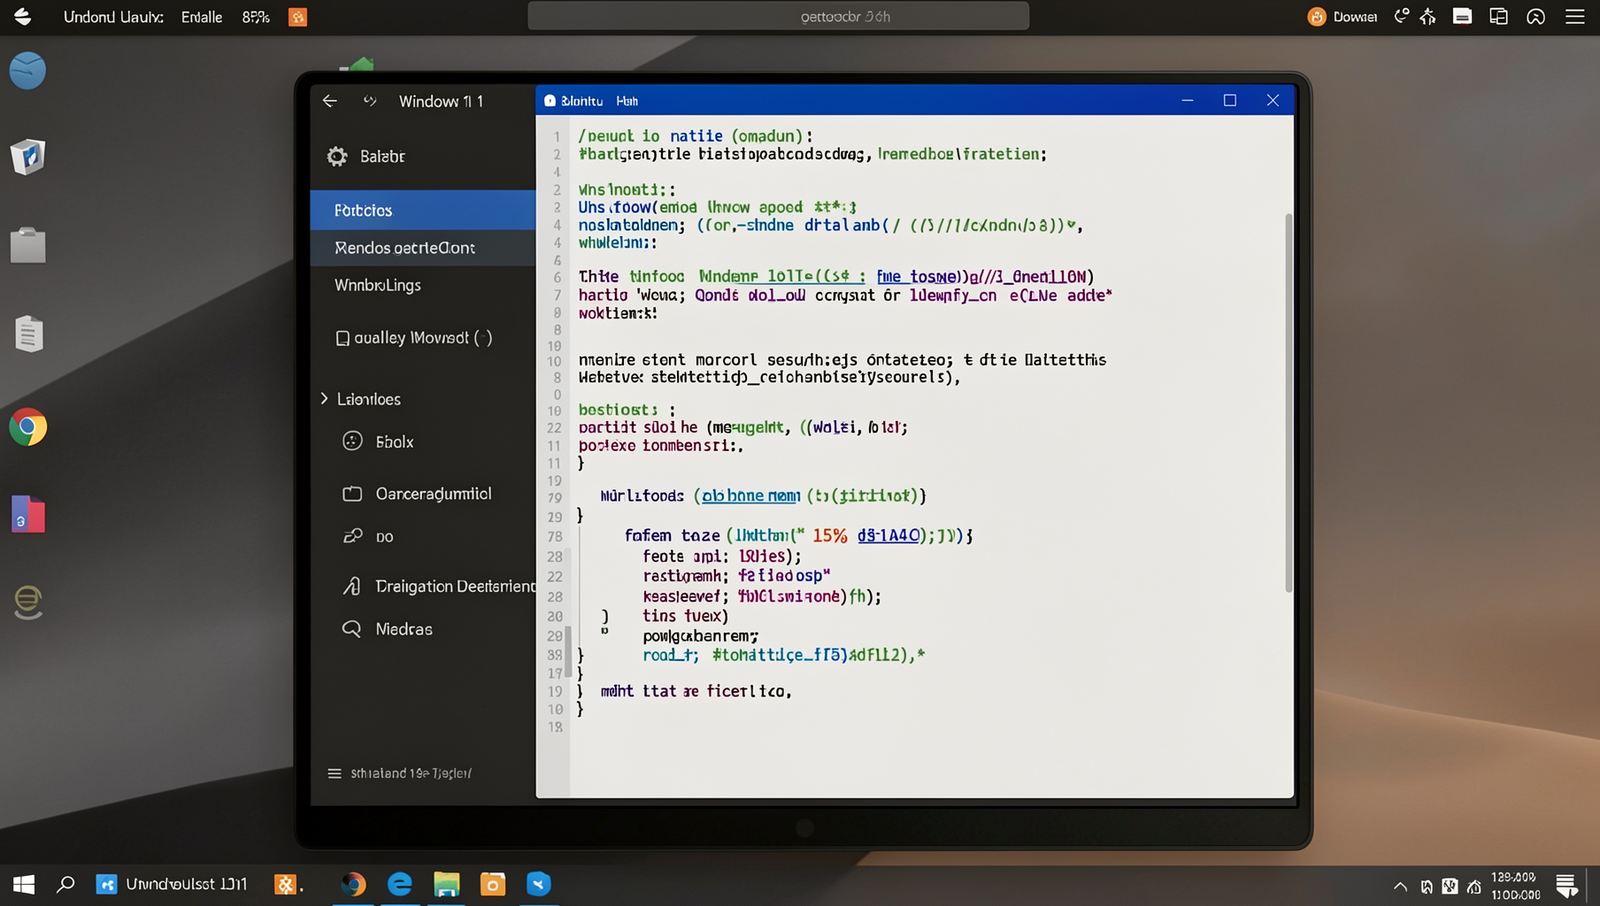This screenshot has height=906, width=1600.
Task: Click the 'fme tosme' underlined link in code
Action: (917, 277)
